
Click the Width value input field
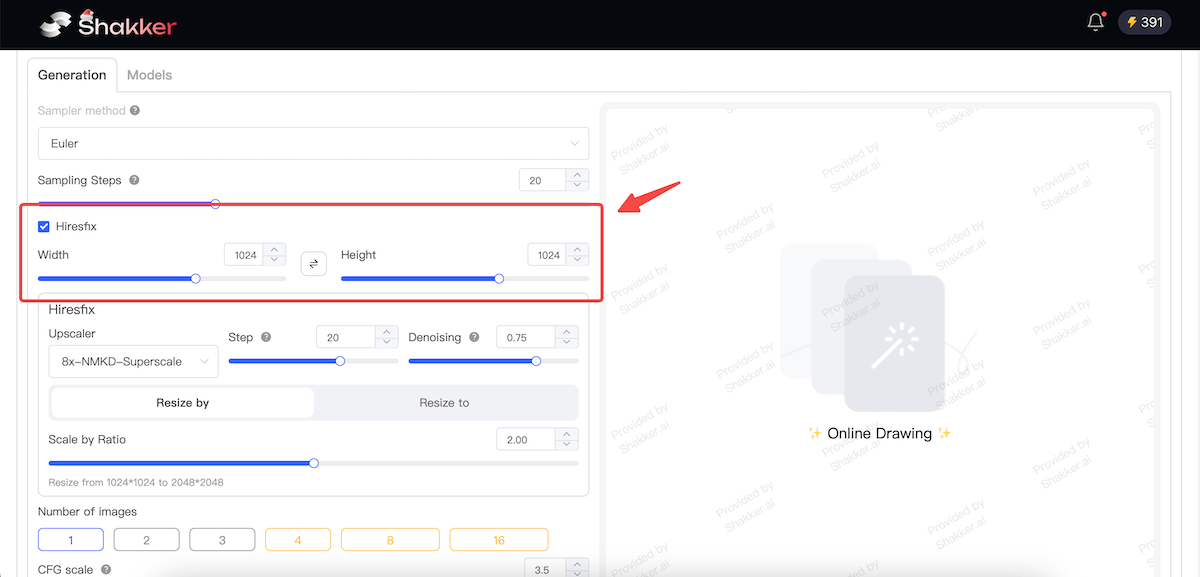[x=246, y=255]
